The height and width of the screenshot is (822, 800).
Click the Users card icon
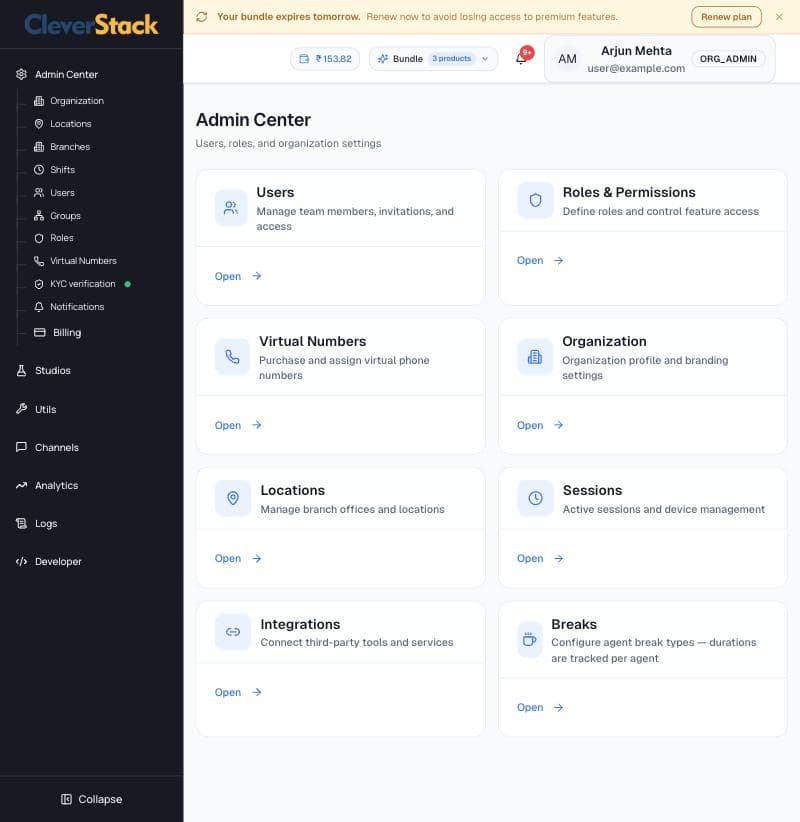[231, 208]
